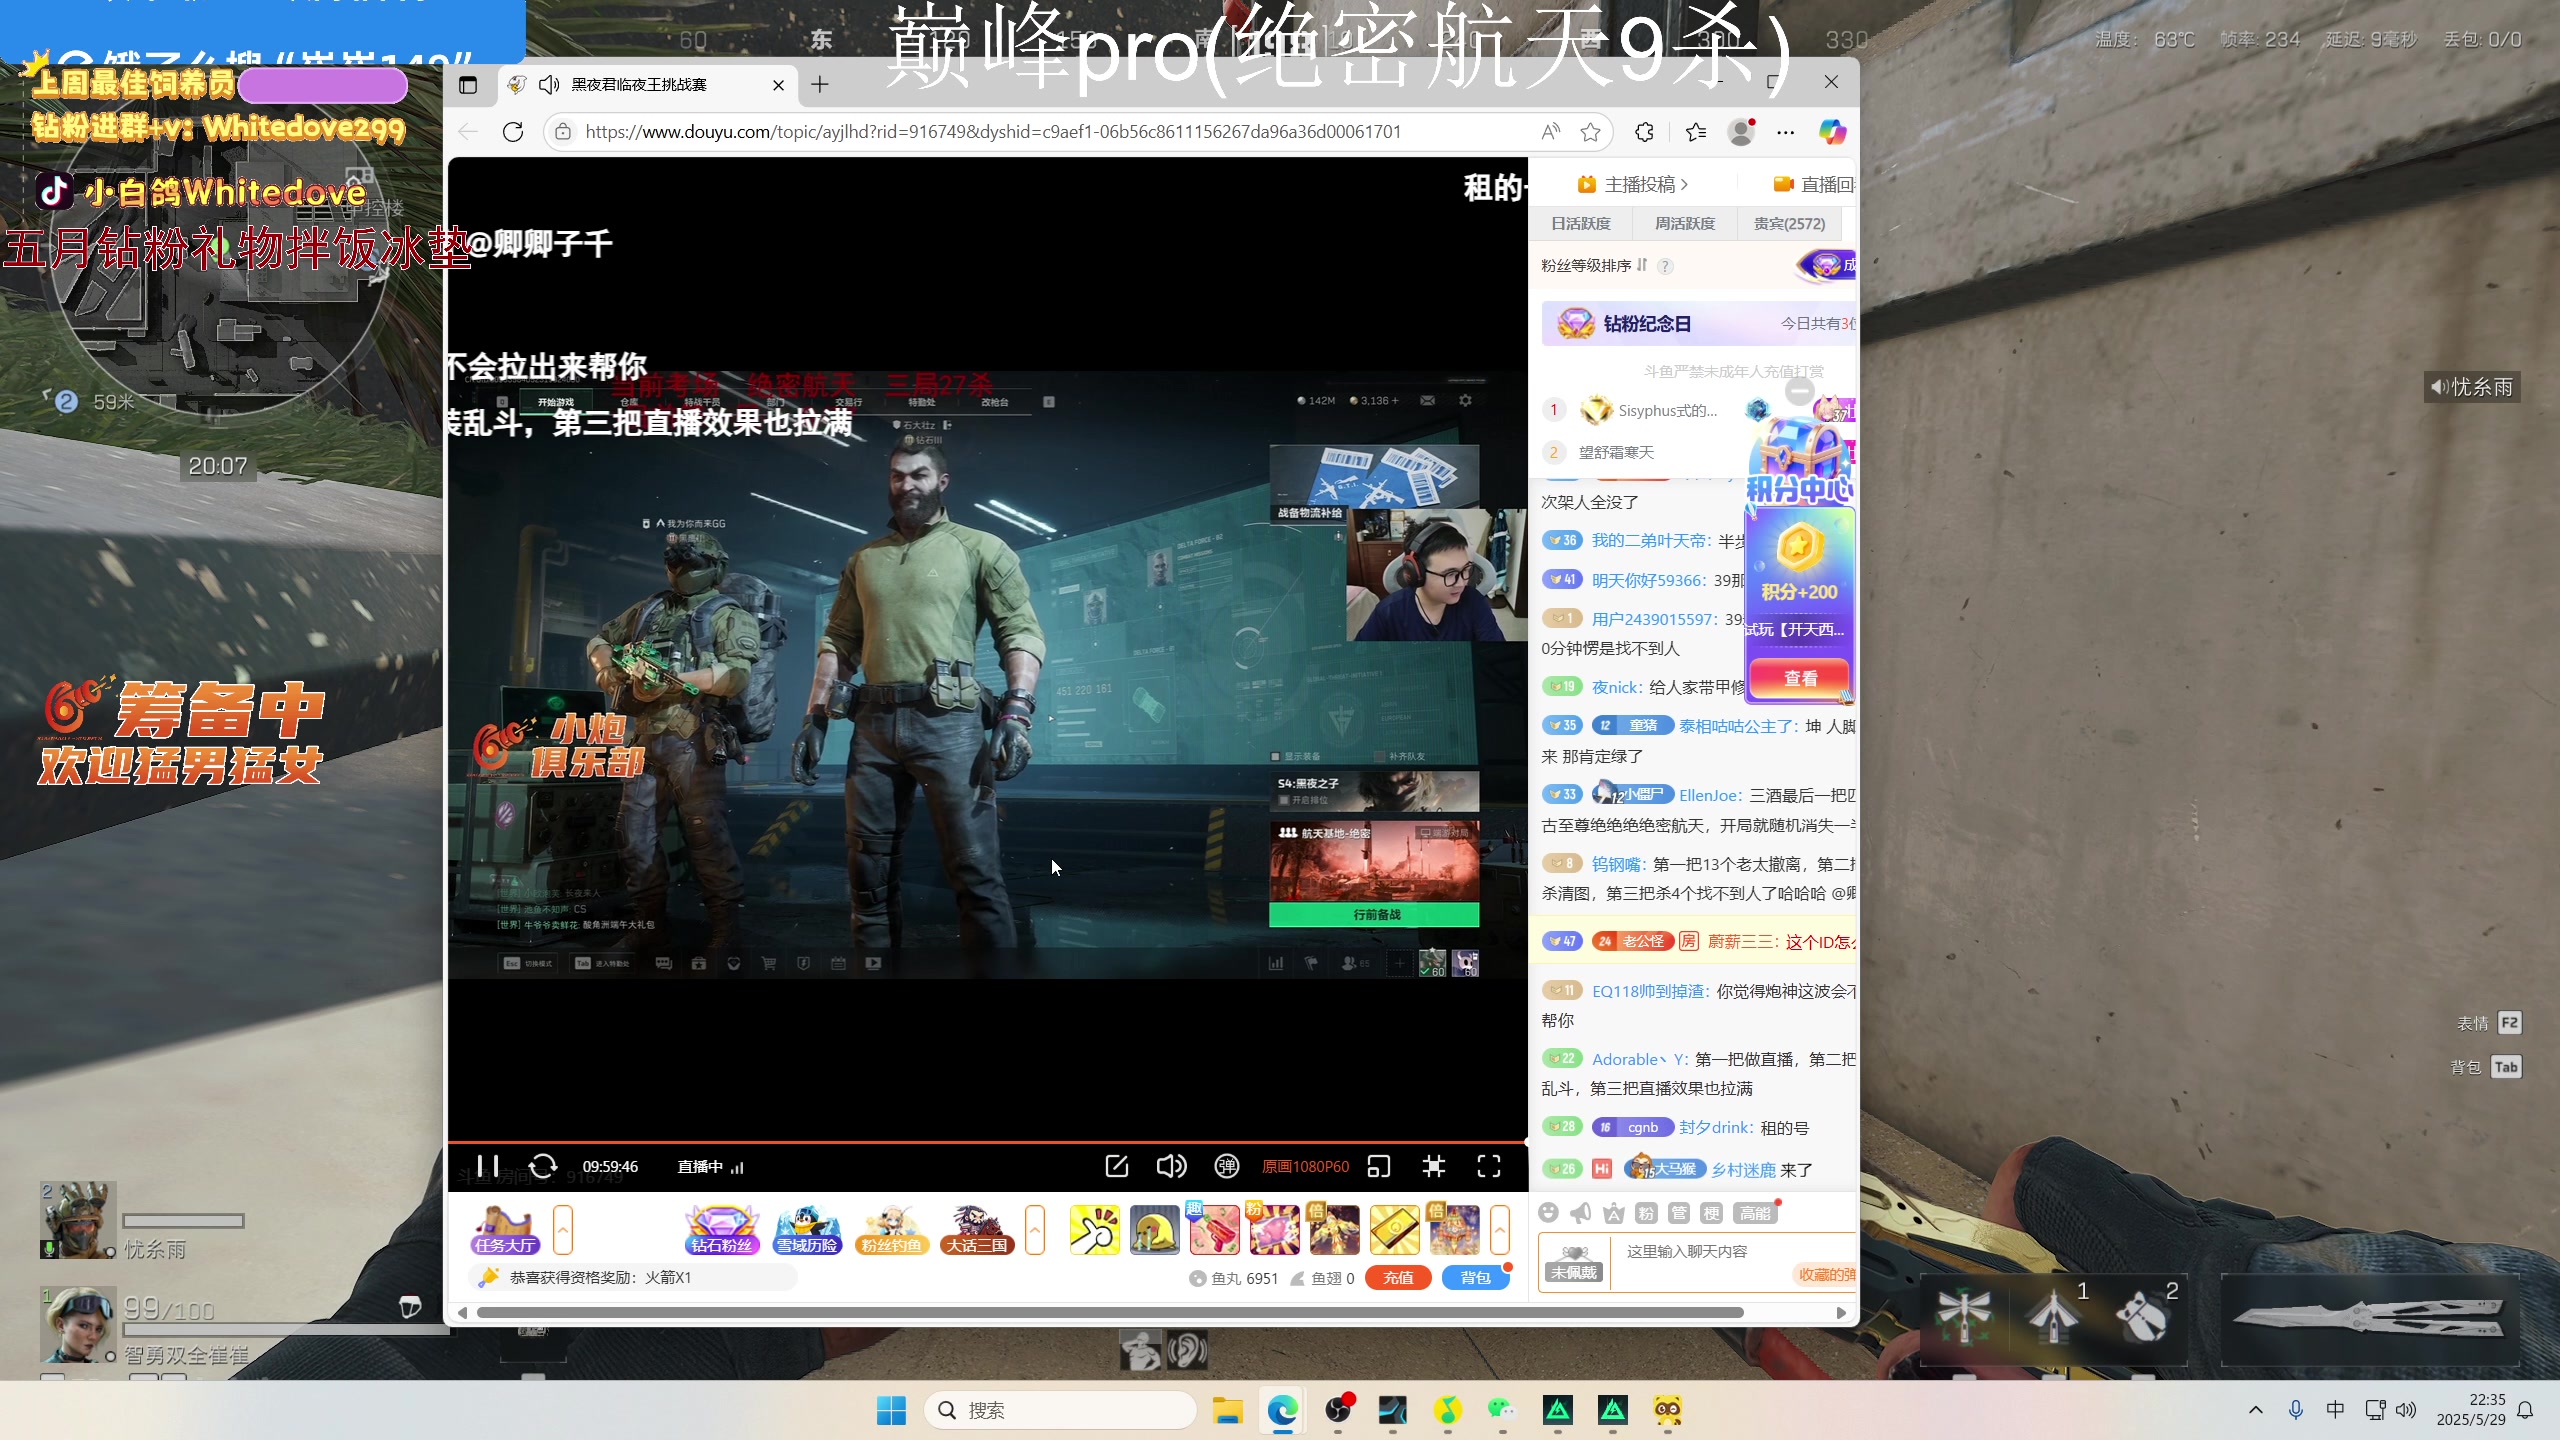Screen dimensions: 2560x1440
Task: Toggle the 粉 fan danmaku option
Action: (1646, 1213)
